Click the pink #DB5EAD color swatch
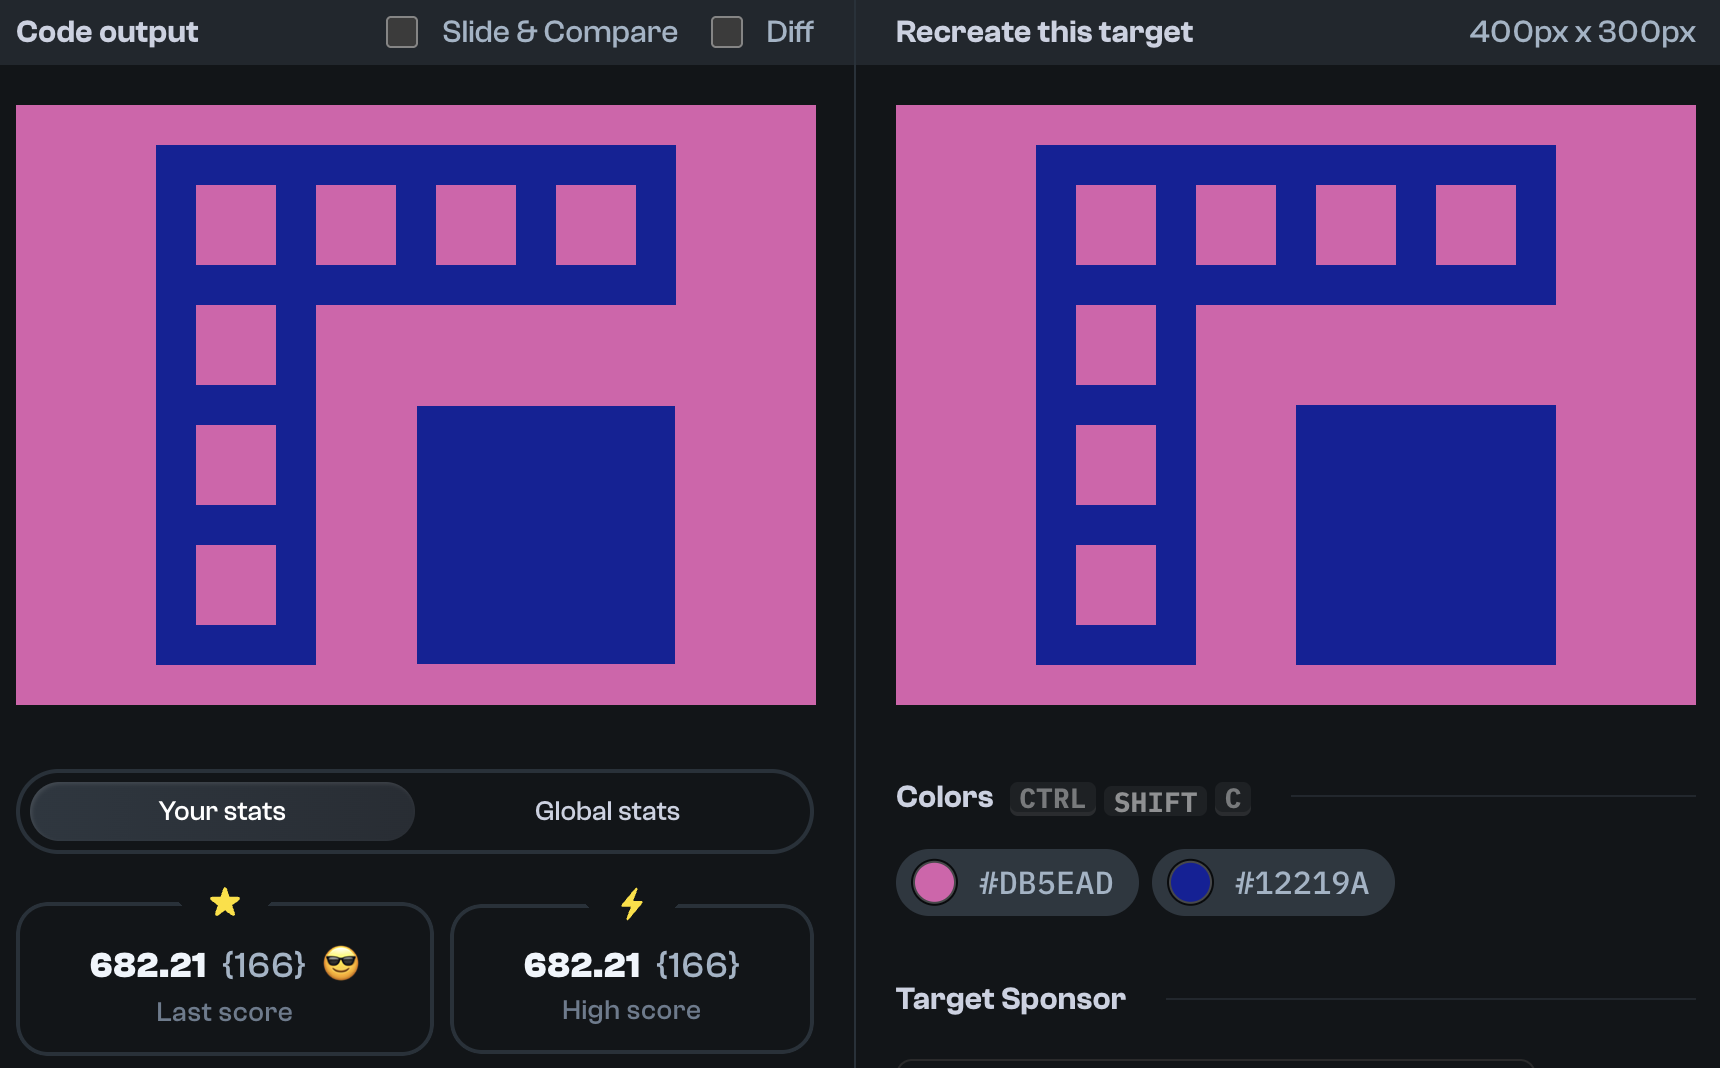 click(934, 883)
